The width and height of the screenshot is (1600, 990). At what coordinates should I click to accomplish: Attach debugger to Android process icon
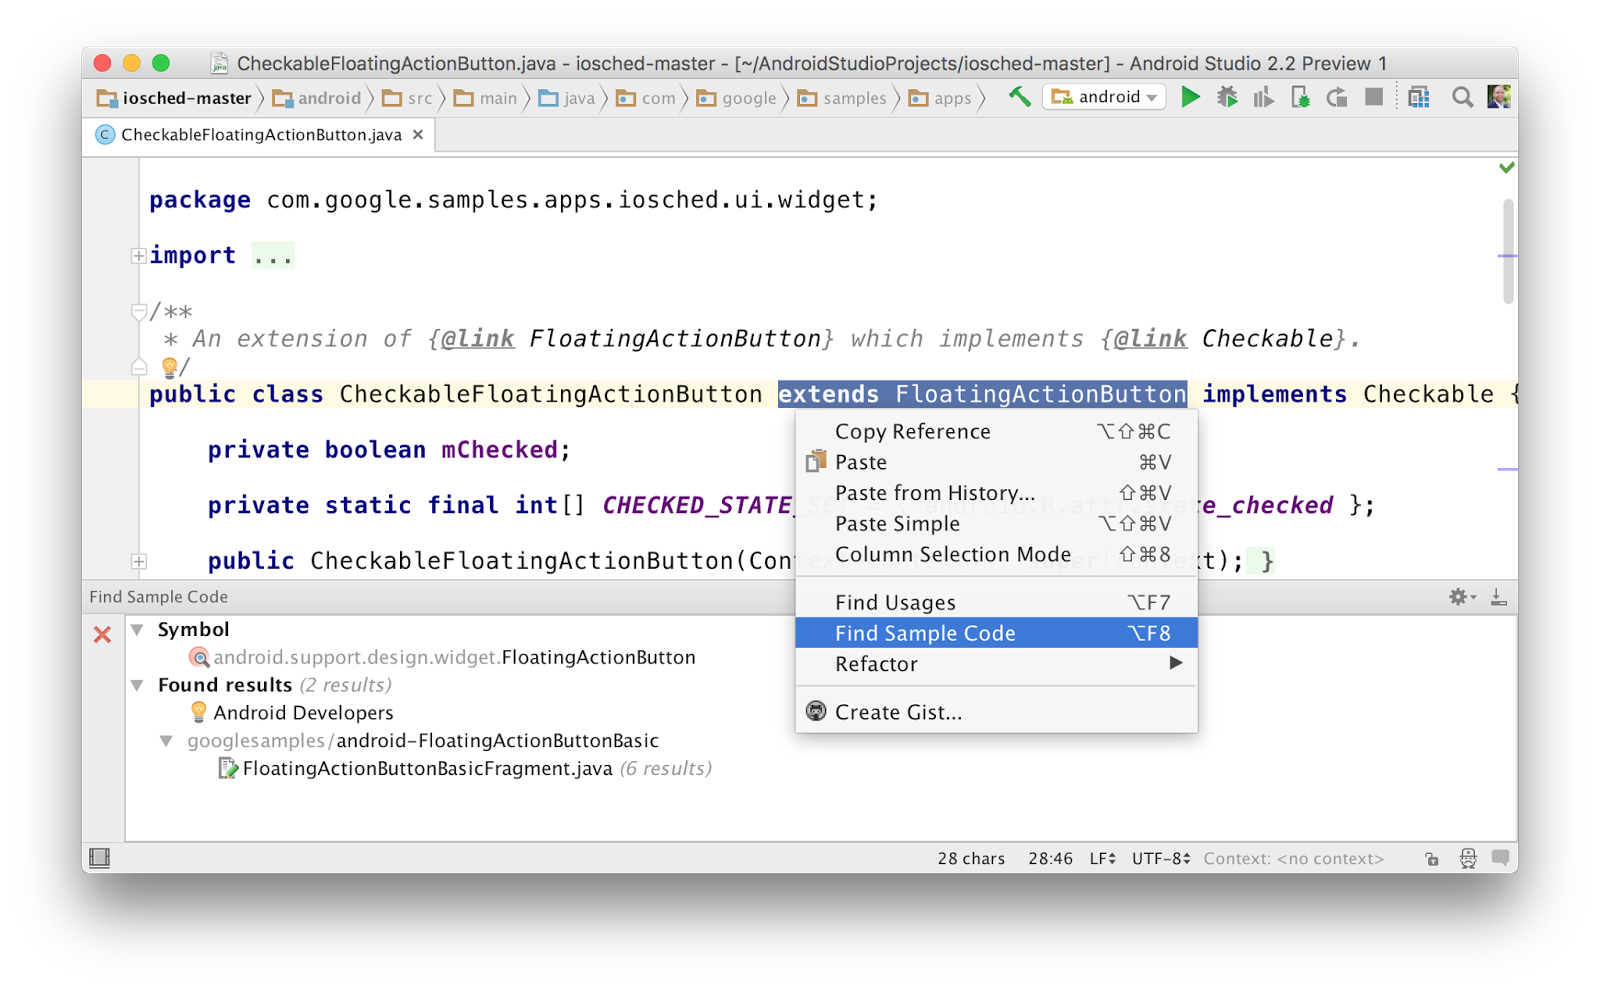[x=1300, y=96]
